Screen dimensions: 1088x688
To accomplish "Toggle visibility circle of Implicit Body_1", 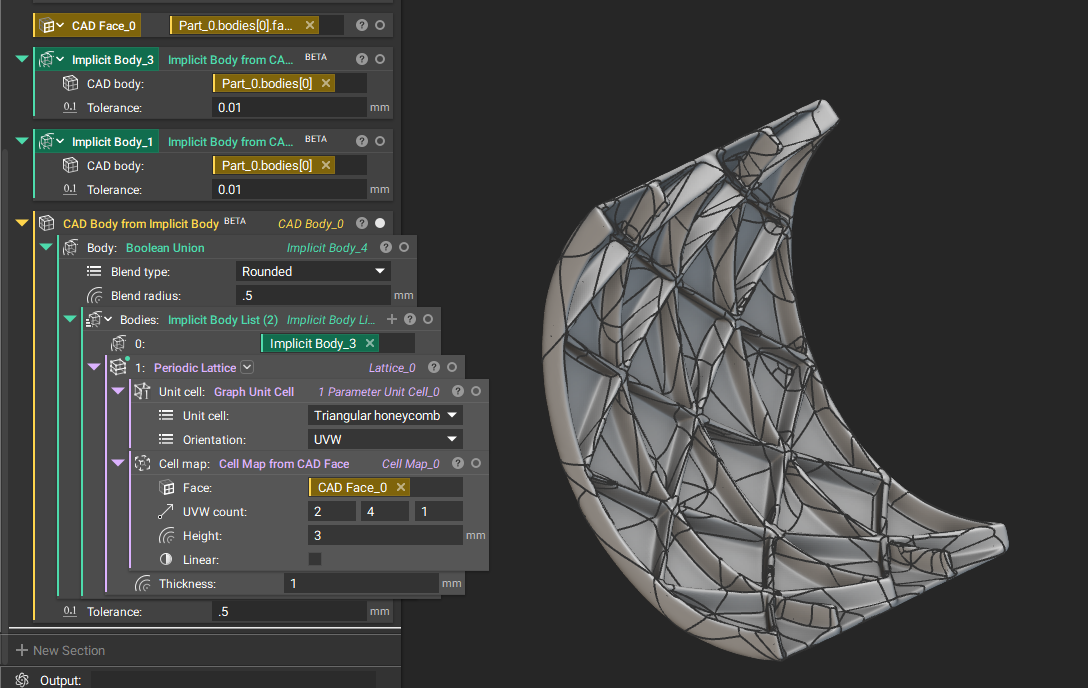I will pyautogui.click(x=380, y=141).
